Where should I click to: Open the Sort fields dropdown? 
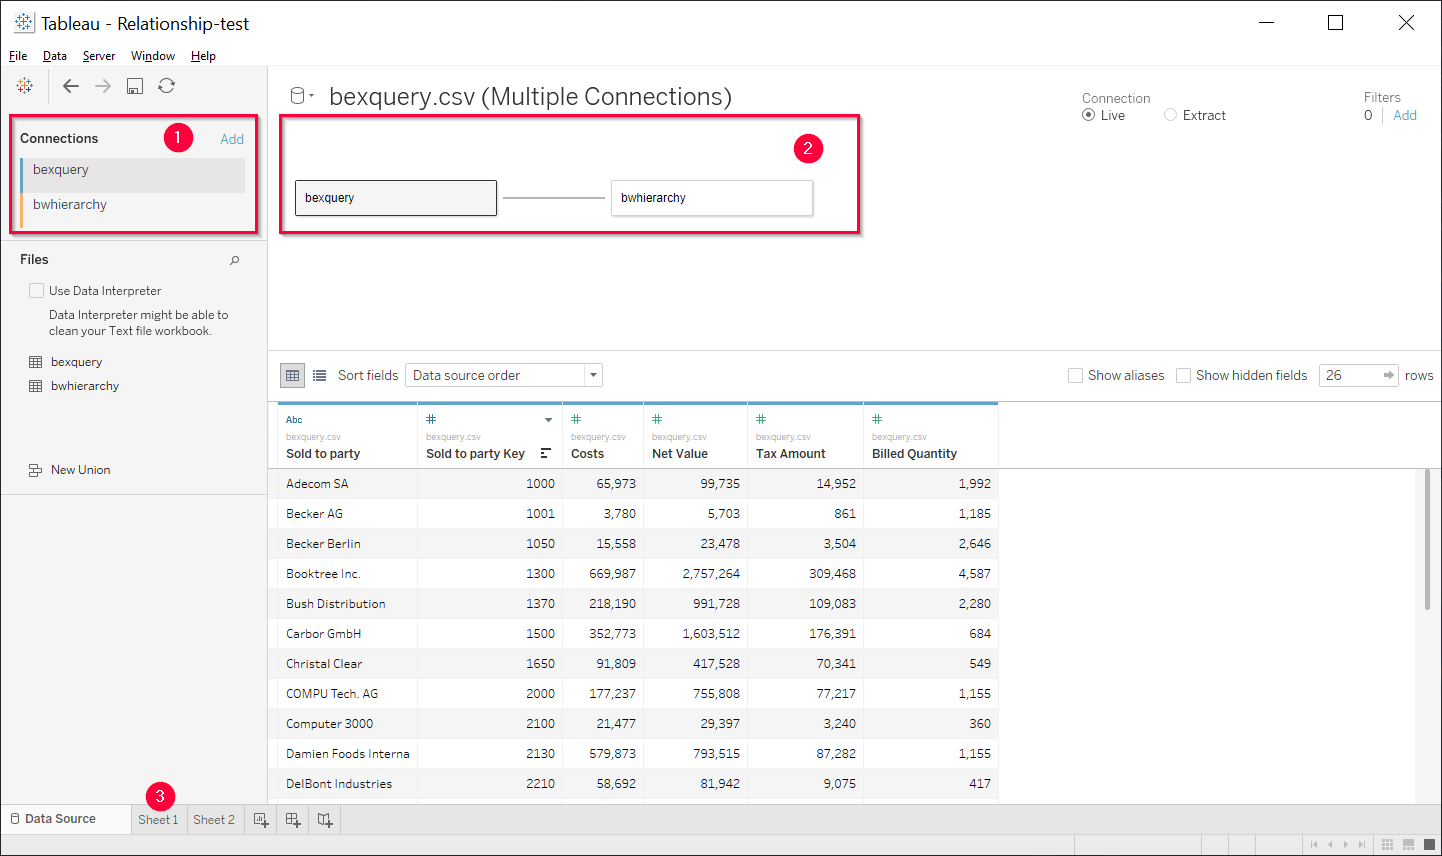coord(504,375)
